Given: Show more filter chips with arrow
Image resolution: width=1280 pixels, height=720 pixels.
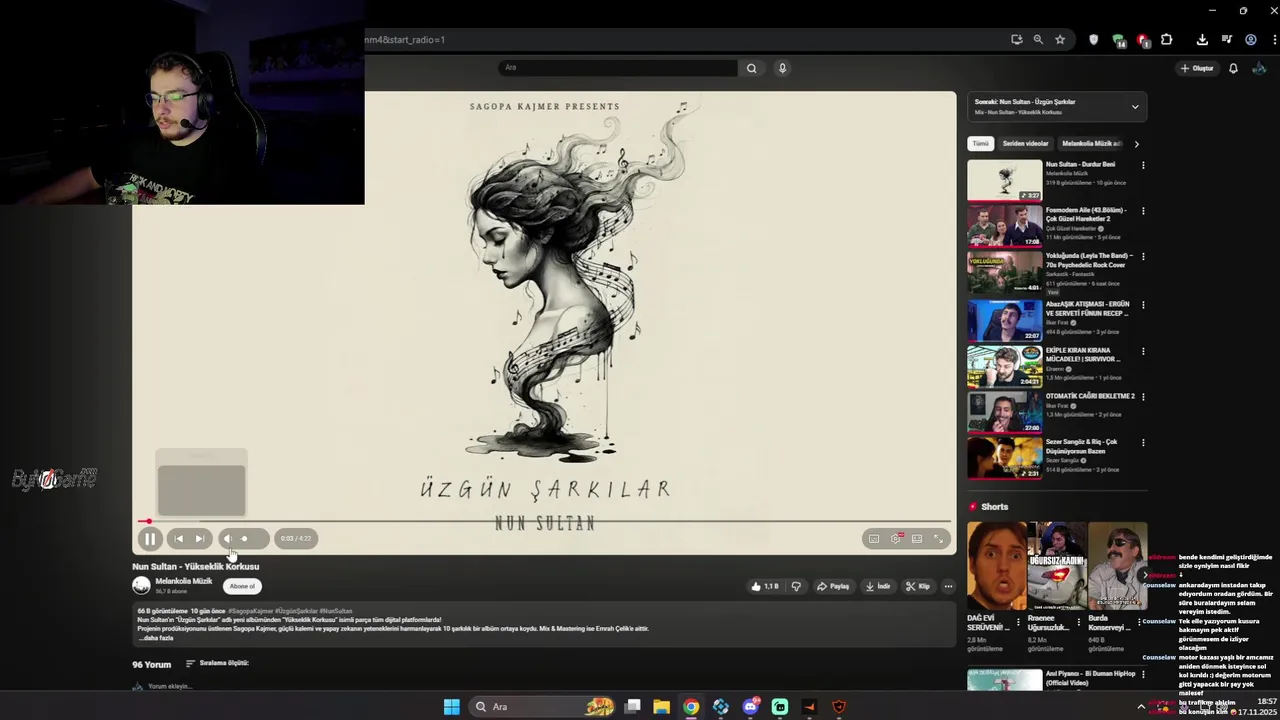Looking at the screenshot, I should 1136,144.
